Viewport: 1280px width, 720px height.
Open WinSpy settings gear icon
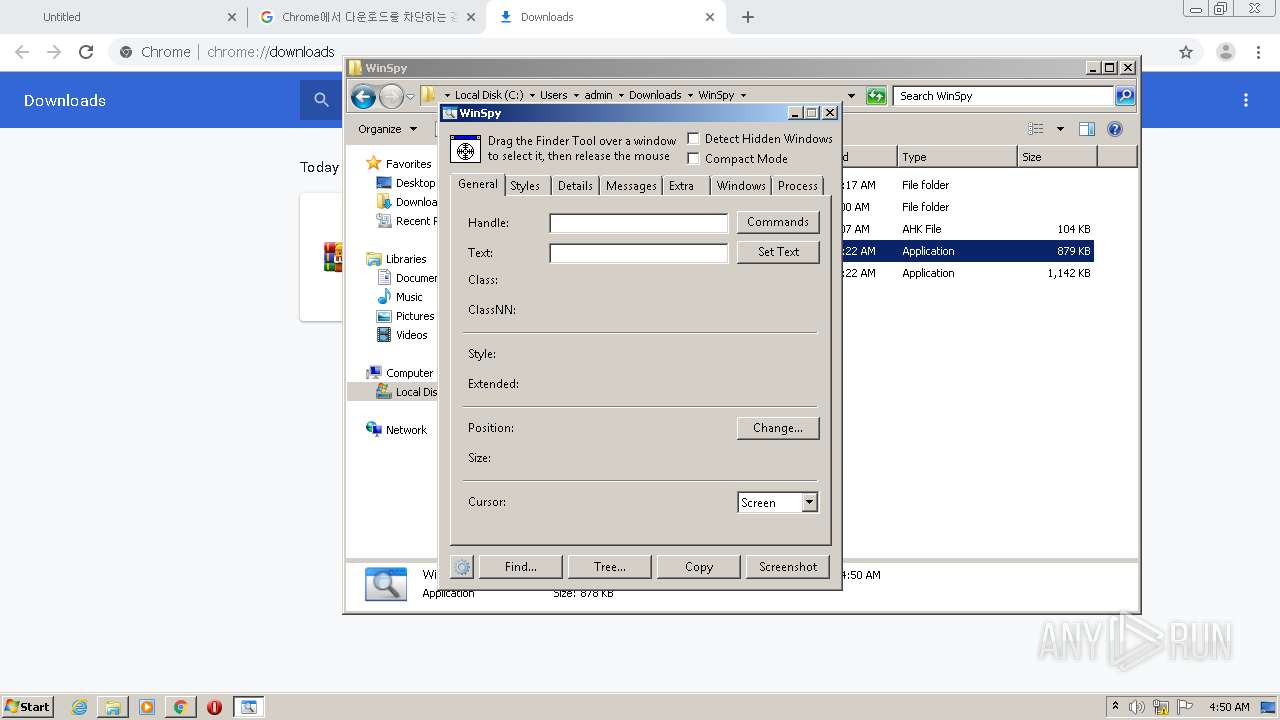click(462, 567)
